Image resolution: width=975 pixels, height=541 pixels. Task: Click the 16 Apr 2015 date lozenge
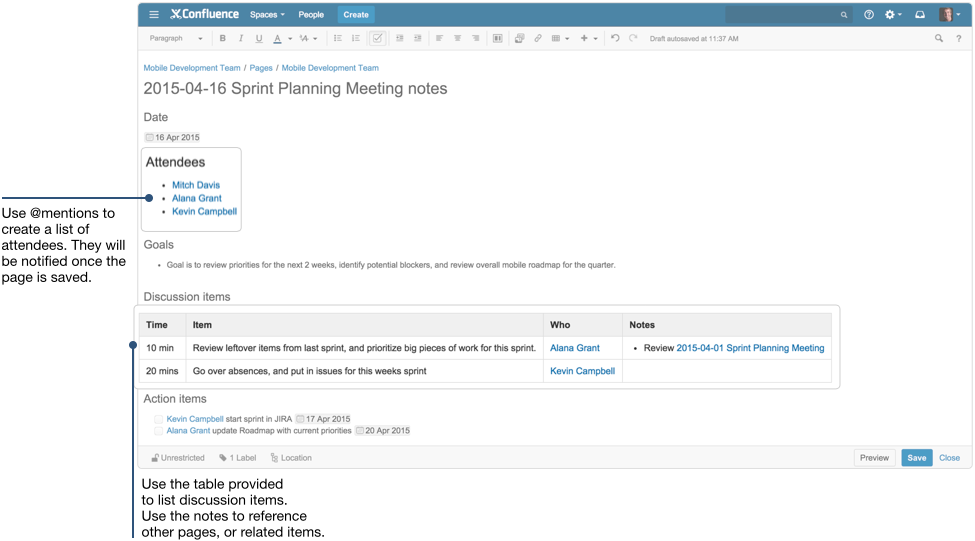click(x=172, y=137)
